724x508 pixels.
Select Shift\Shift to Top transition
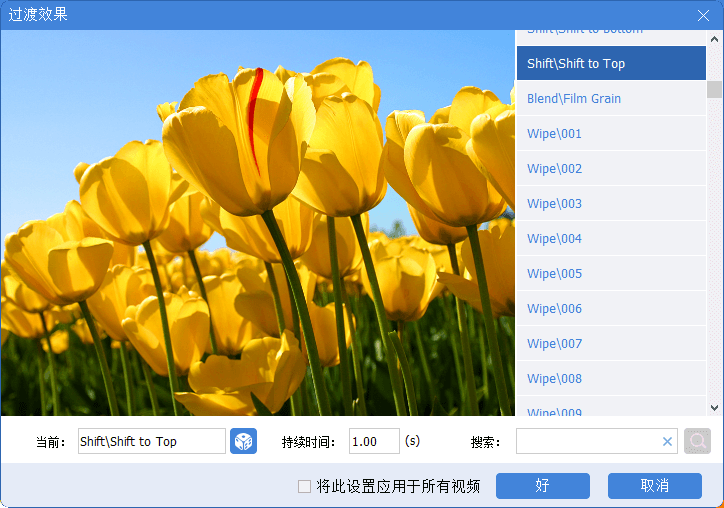click(611, 63)
